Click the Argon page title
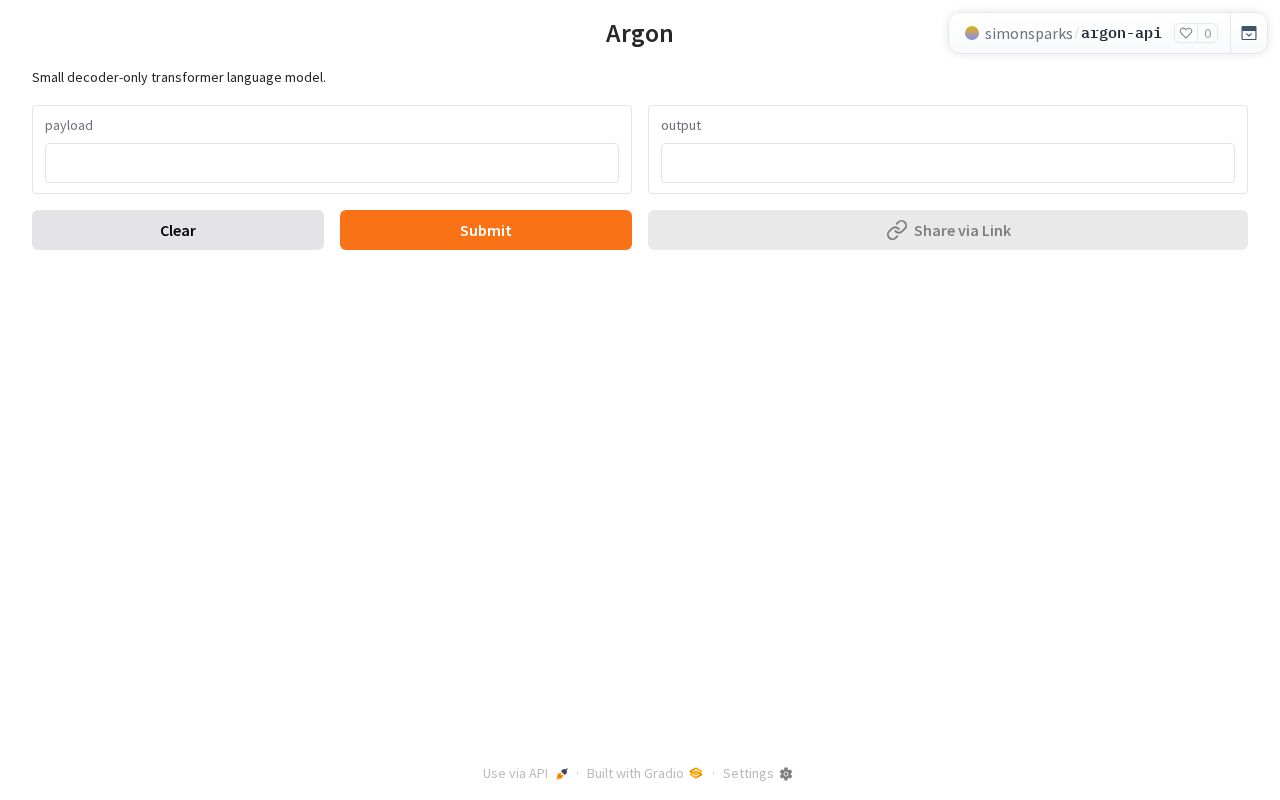This screenshot has height=800, width=1280. pyautogui.click(x=640, y=33)
